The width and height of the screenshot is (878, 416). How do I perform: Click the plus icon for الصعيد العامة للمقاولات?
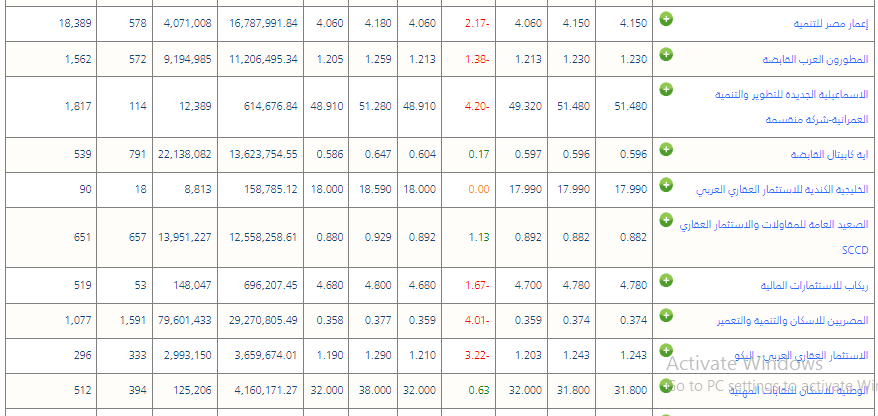(667, 219)
